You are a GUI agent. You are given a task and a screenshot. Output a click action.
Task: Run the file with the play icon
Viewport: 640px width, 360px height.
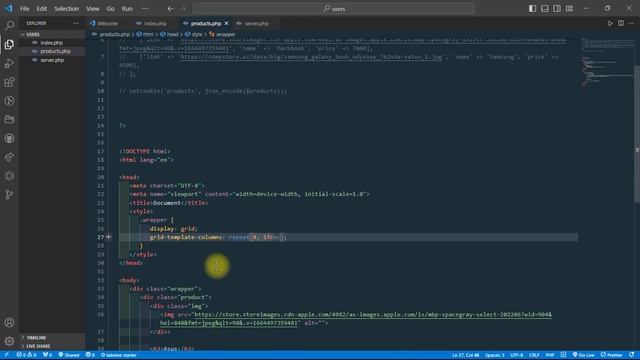pos(610,23)
